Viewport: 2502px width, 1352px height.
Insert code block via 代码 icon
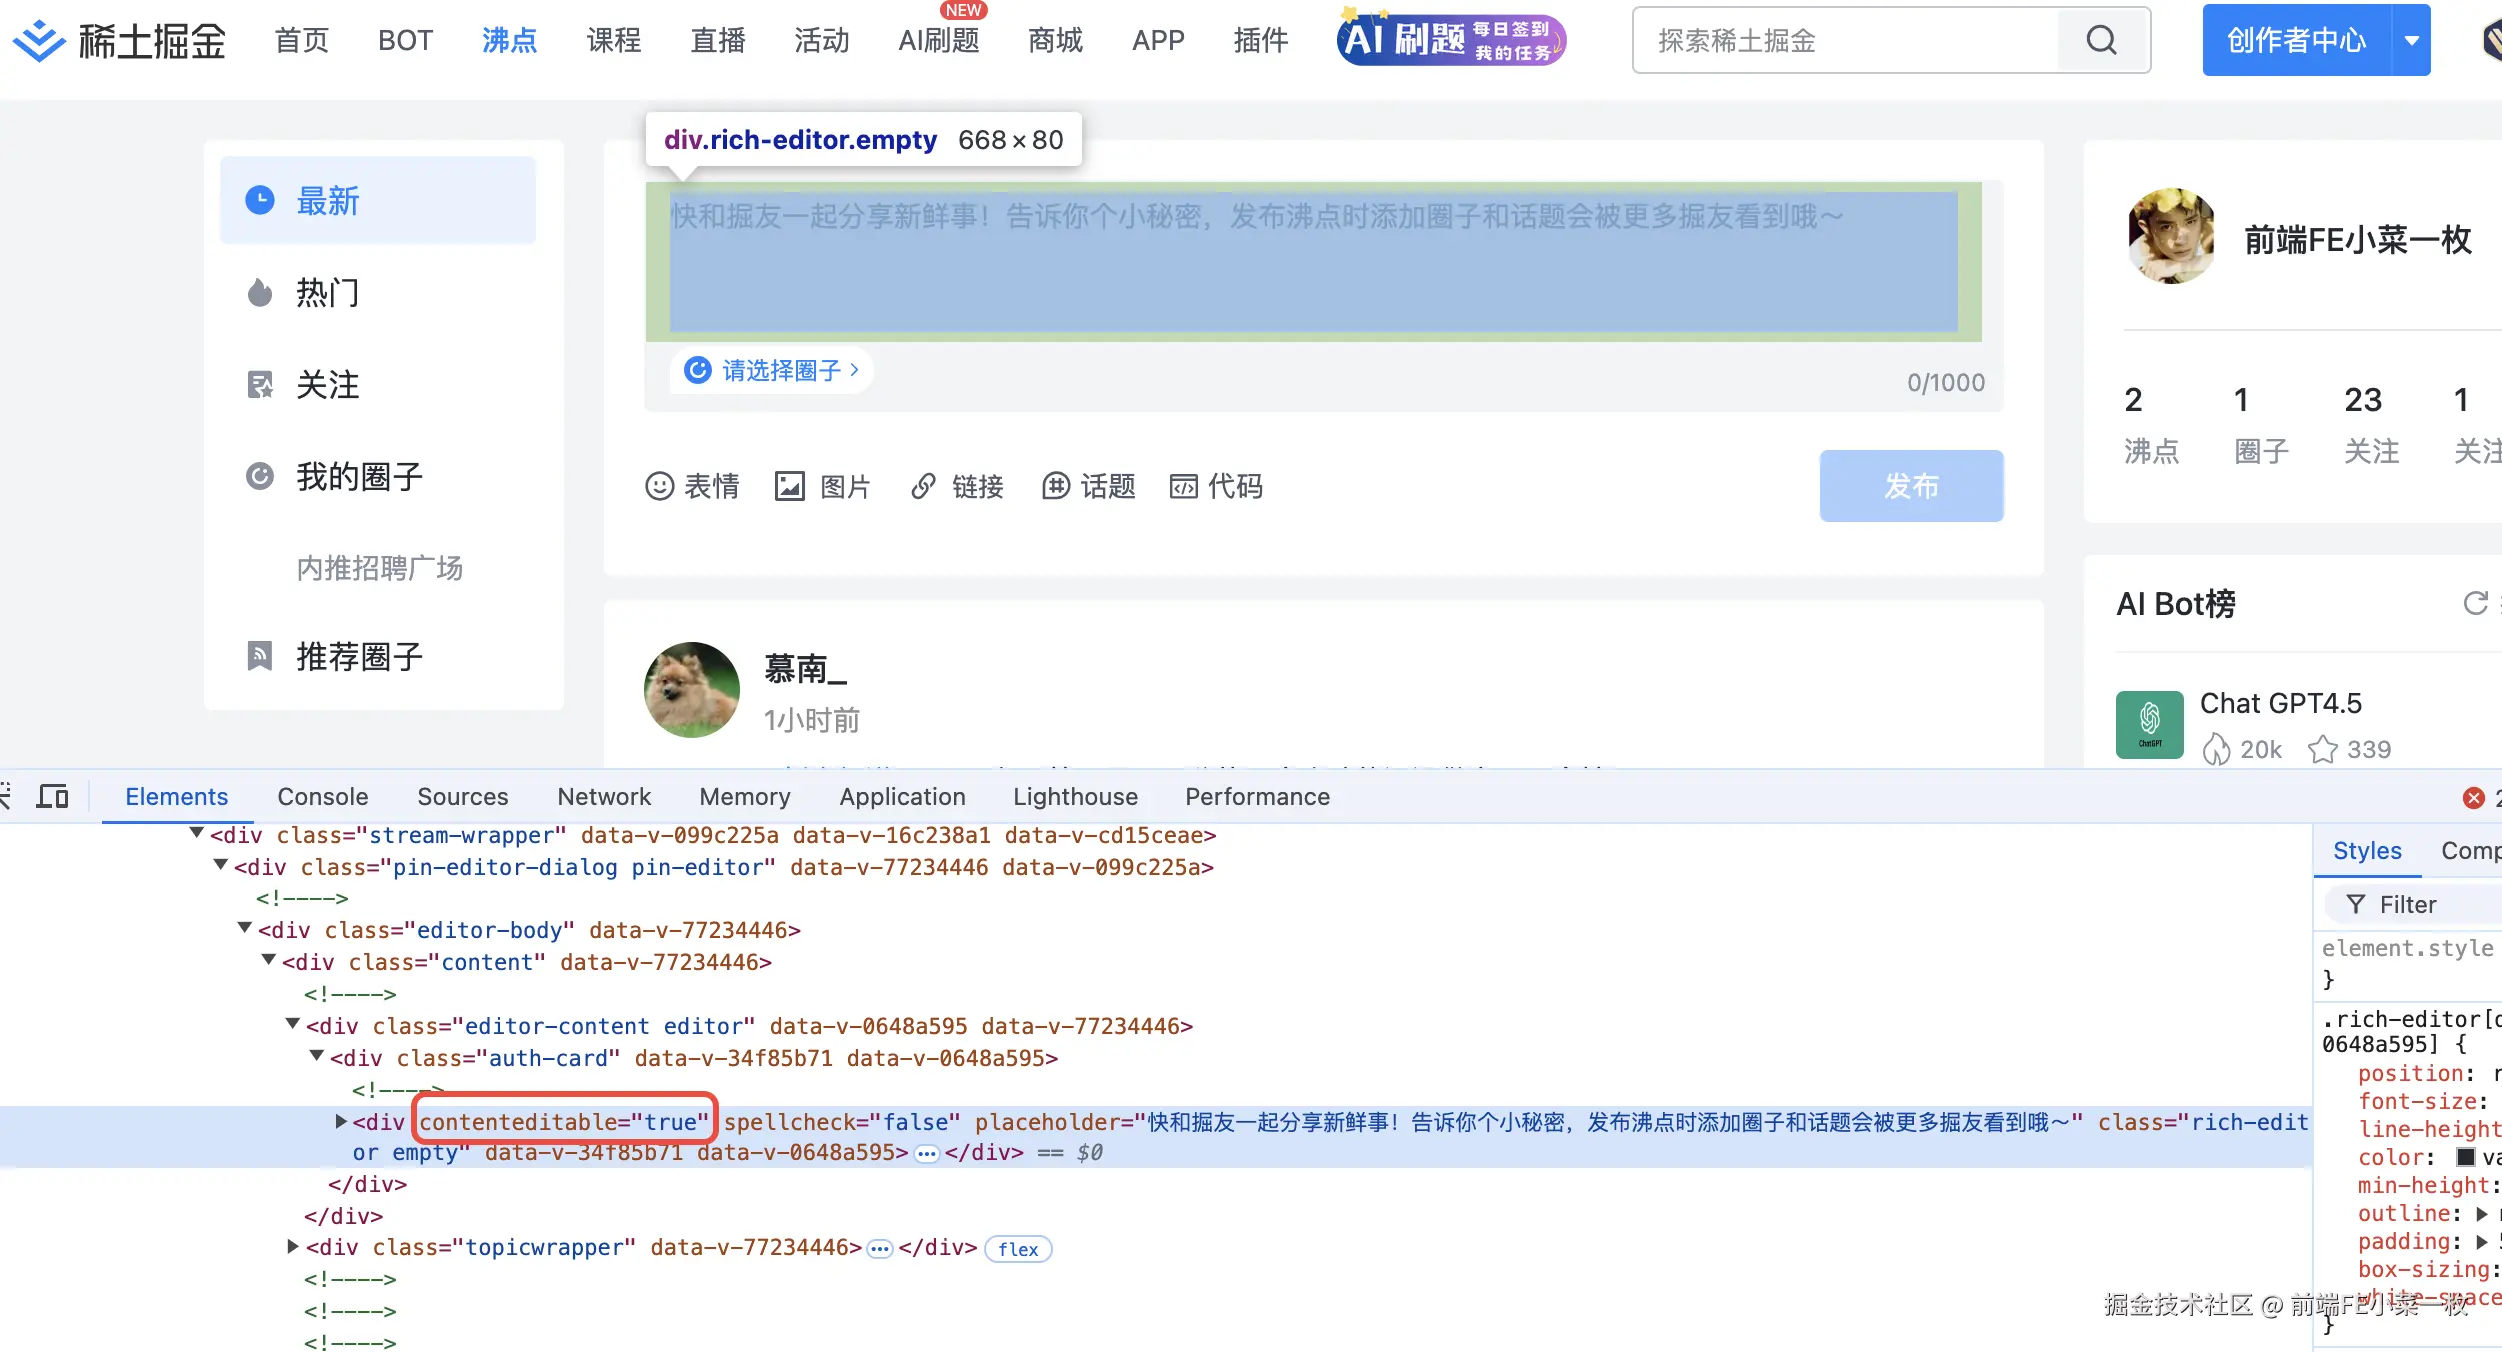click(1183, 486)
